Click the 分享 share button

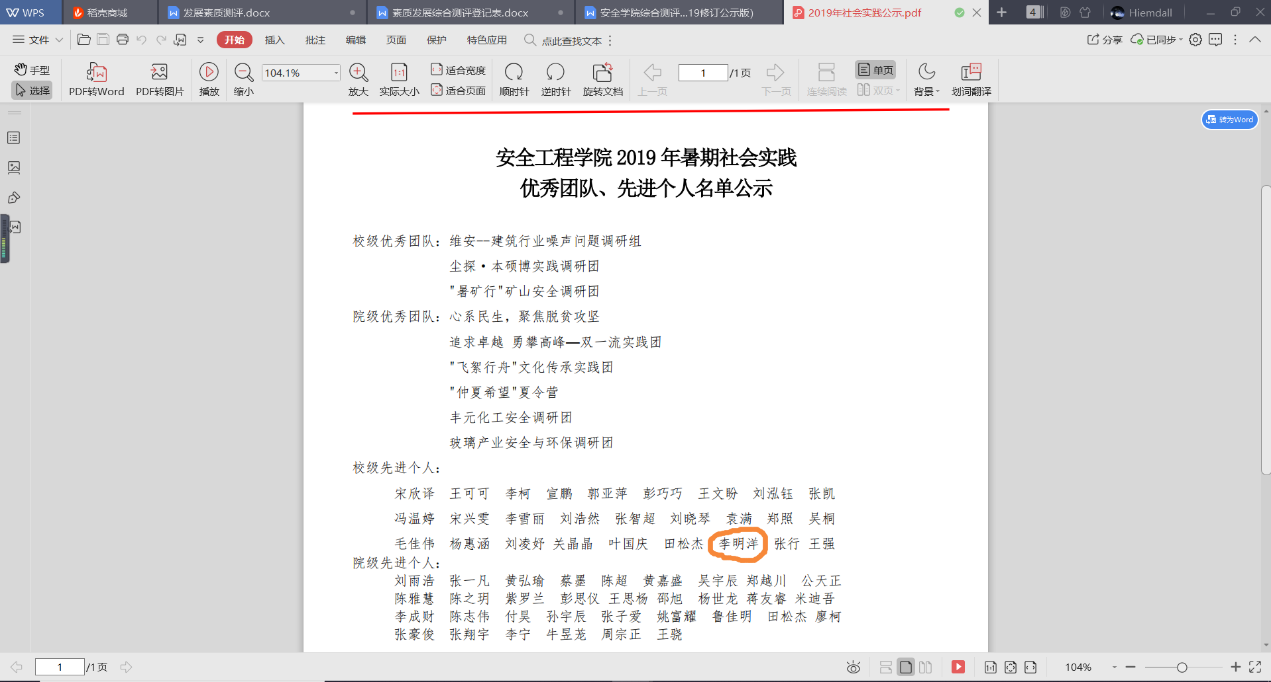[x=1105, y=39]
